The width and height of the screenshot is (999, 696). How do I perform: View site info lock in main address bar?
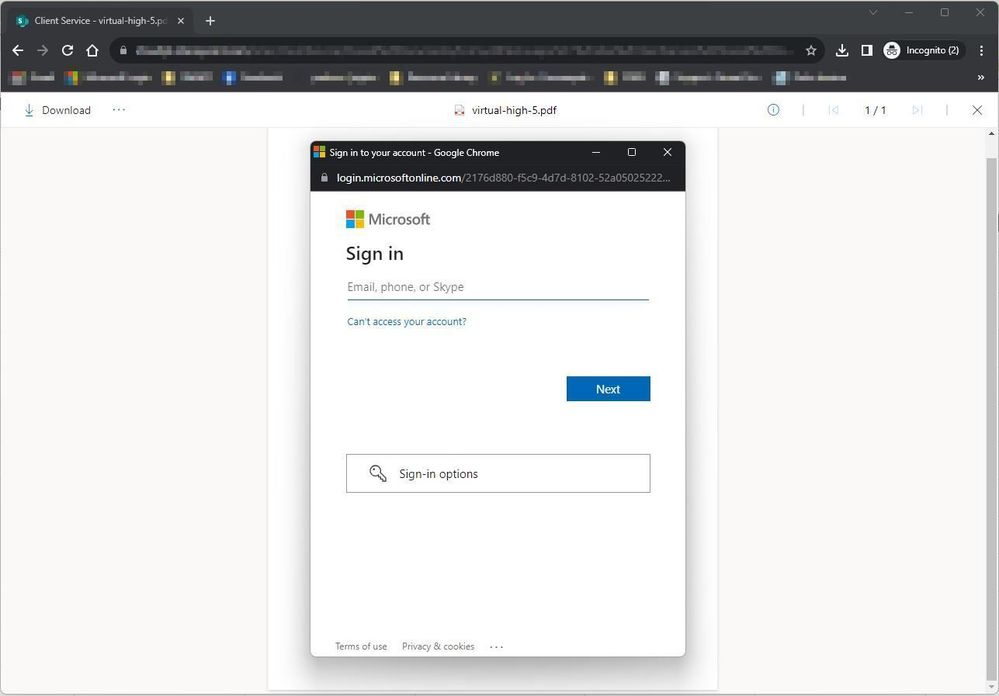tap(124, 50)
